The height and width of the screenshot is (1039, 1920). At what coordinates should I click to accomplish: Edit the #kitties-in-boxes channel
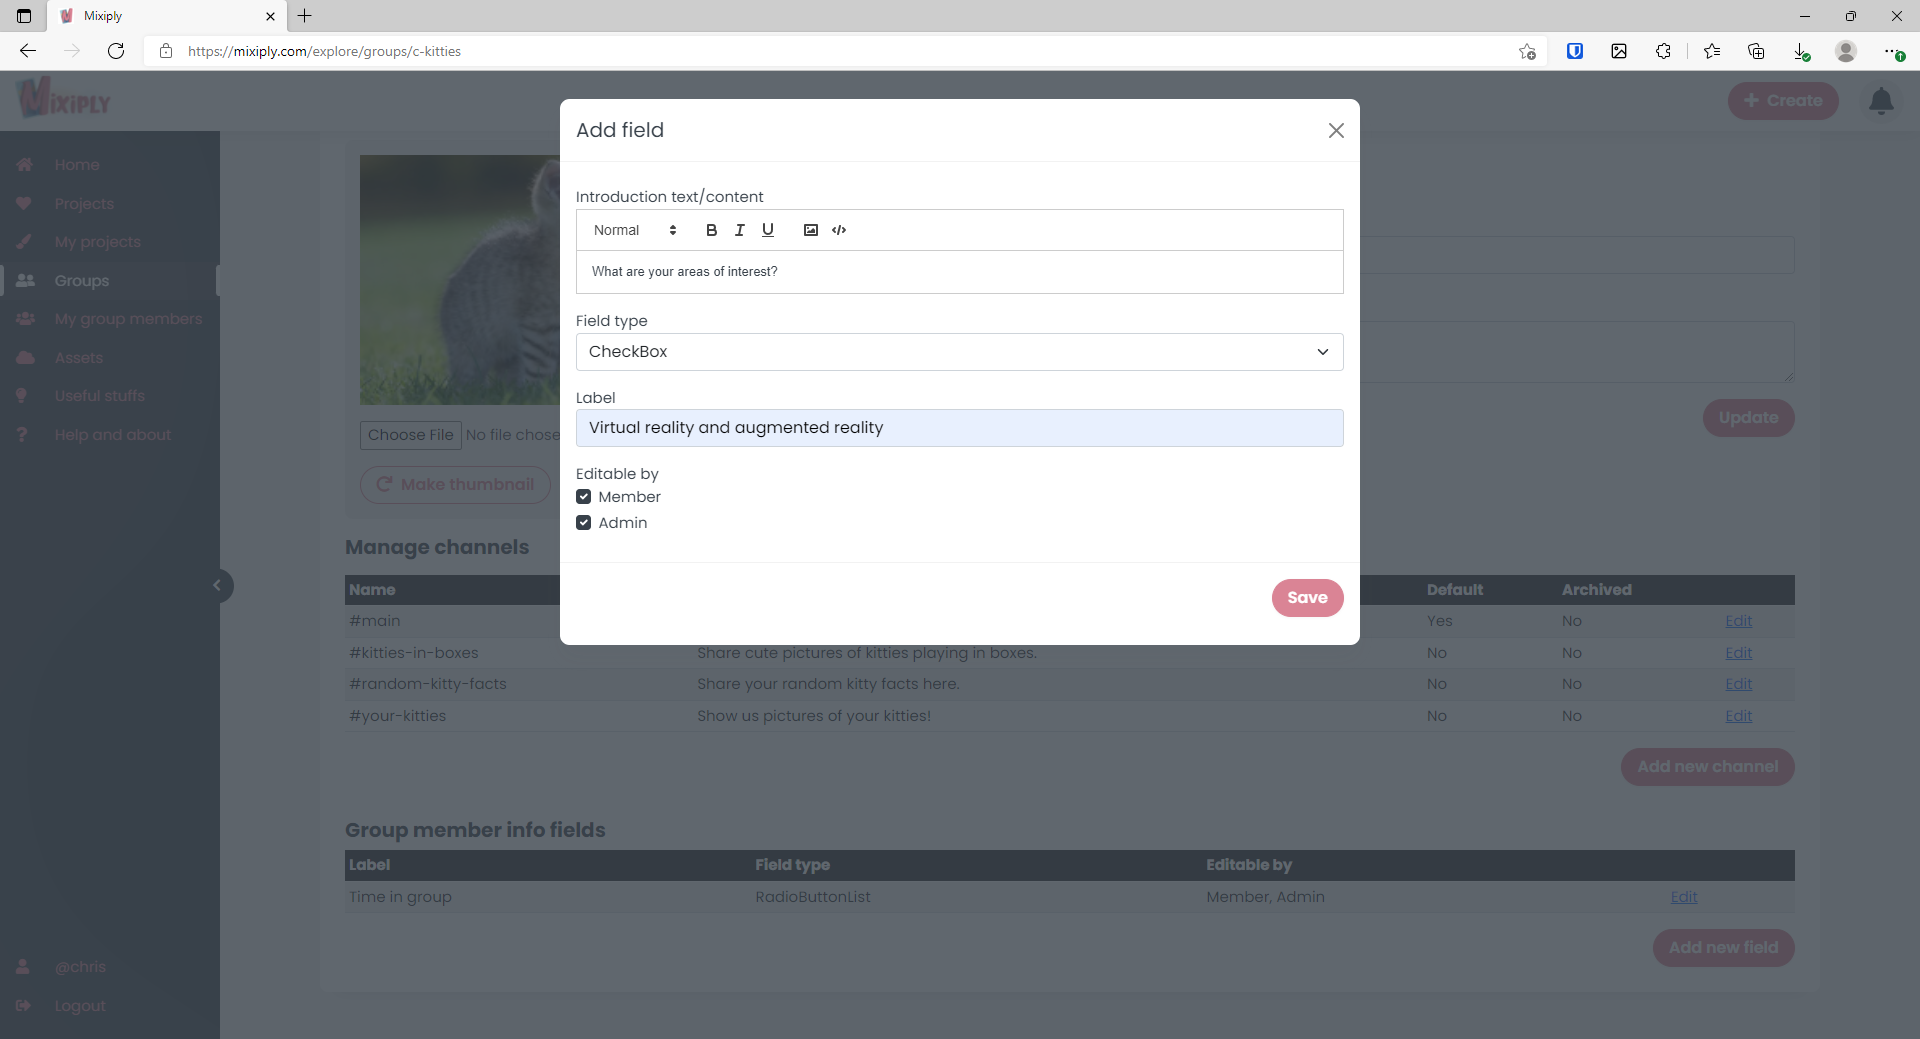(1738, 653)
